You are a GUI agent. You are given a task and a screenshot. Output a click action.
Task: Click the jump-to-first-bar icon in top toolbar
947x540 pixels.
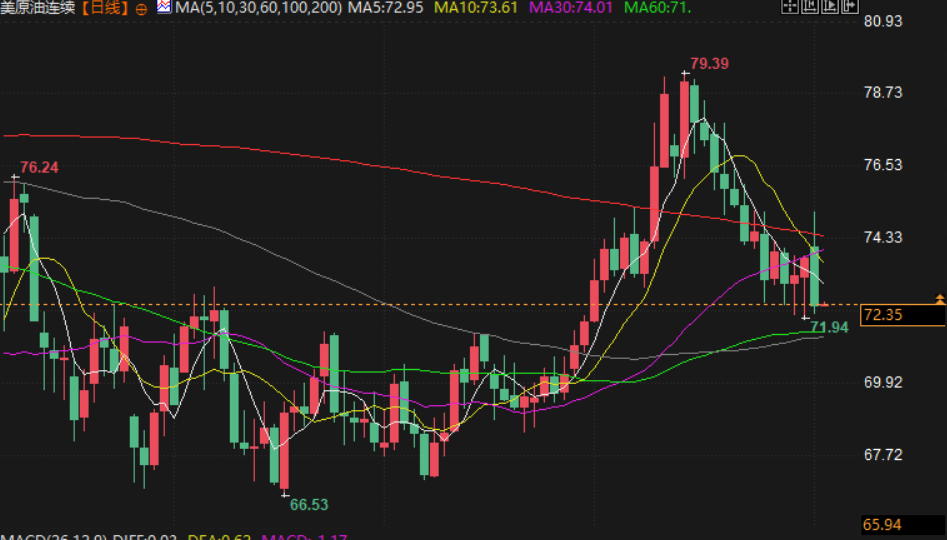810,7
